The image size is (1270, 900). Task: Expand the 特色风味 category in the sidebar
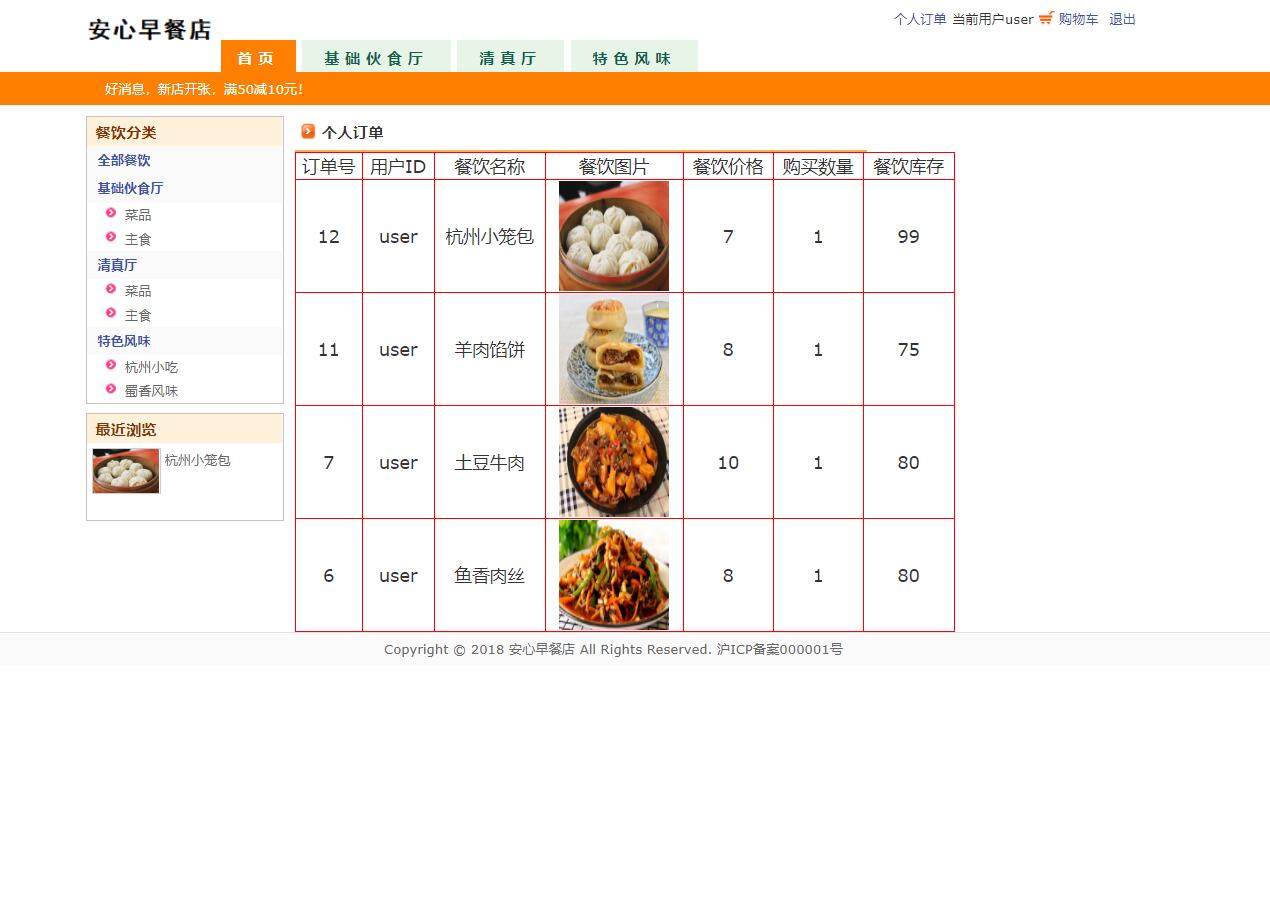pos(124,340)
